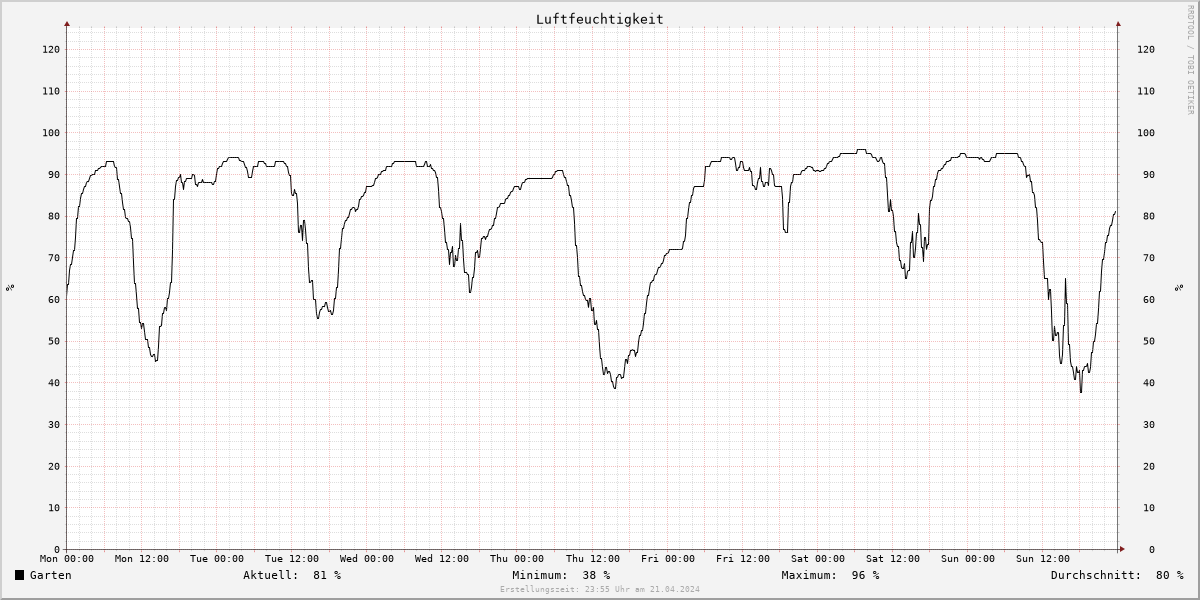Click the Sat 12:00 time axis label
Image resolution: width=1200 pixels, height=600 pixels.
[x=892, y=559]
